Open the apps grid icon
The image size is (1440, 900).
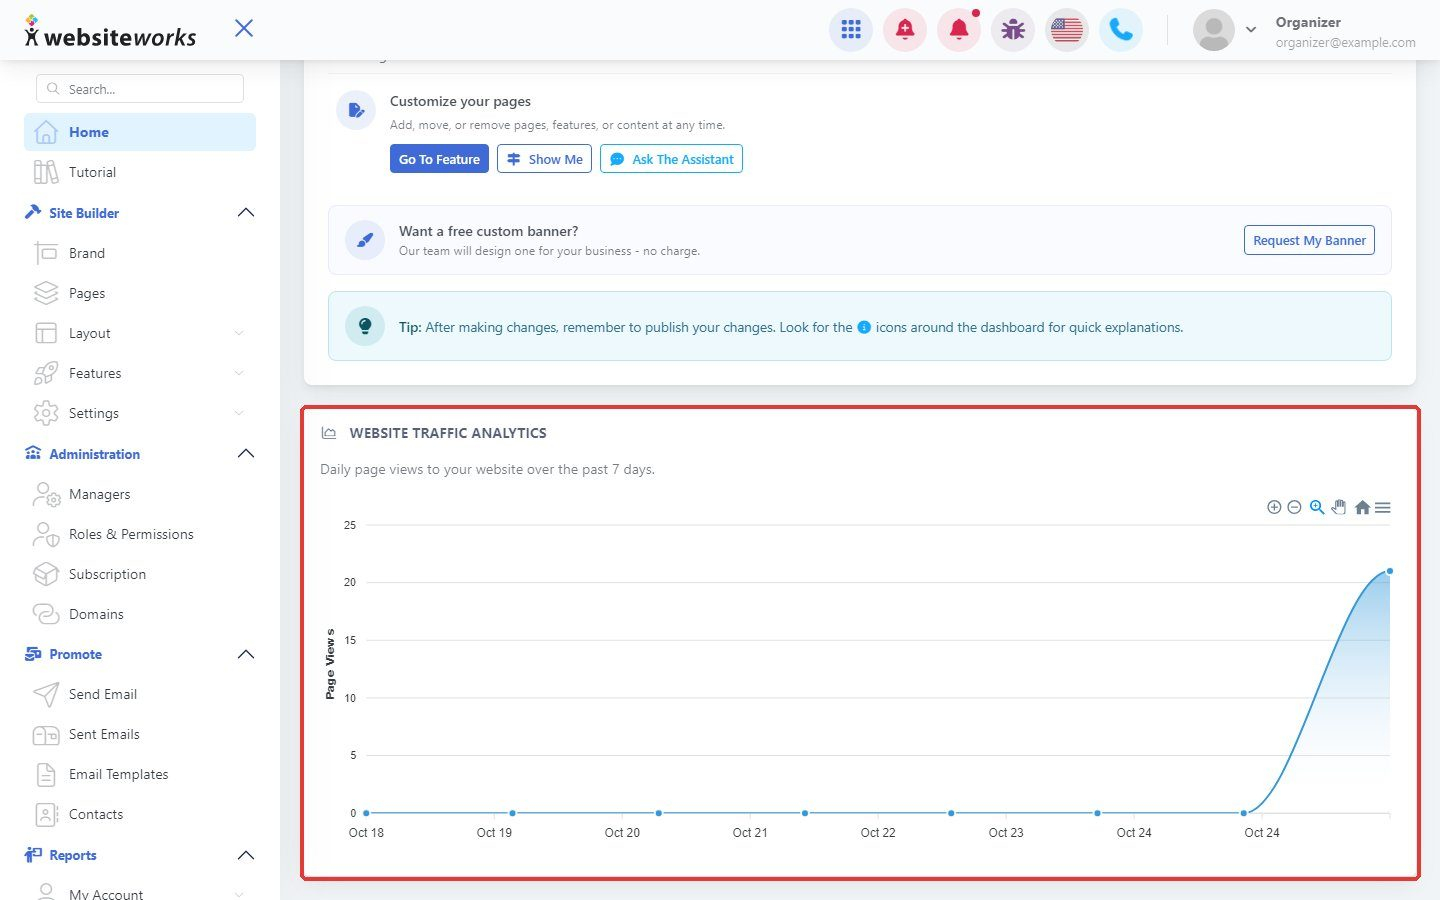(851, 30)
